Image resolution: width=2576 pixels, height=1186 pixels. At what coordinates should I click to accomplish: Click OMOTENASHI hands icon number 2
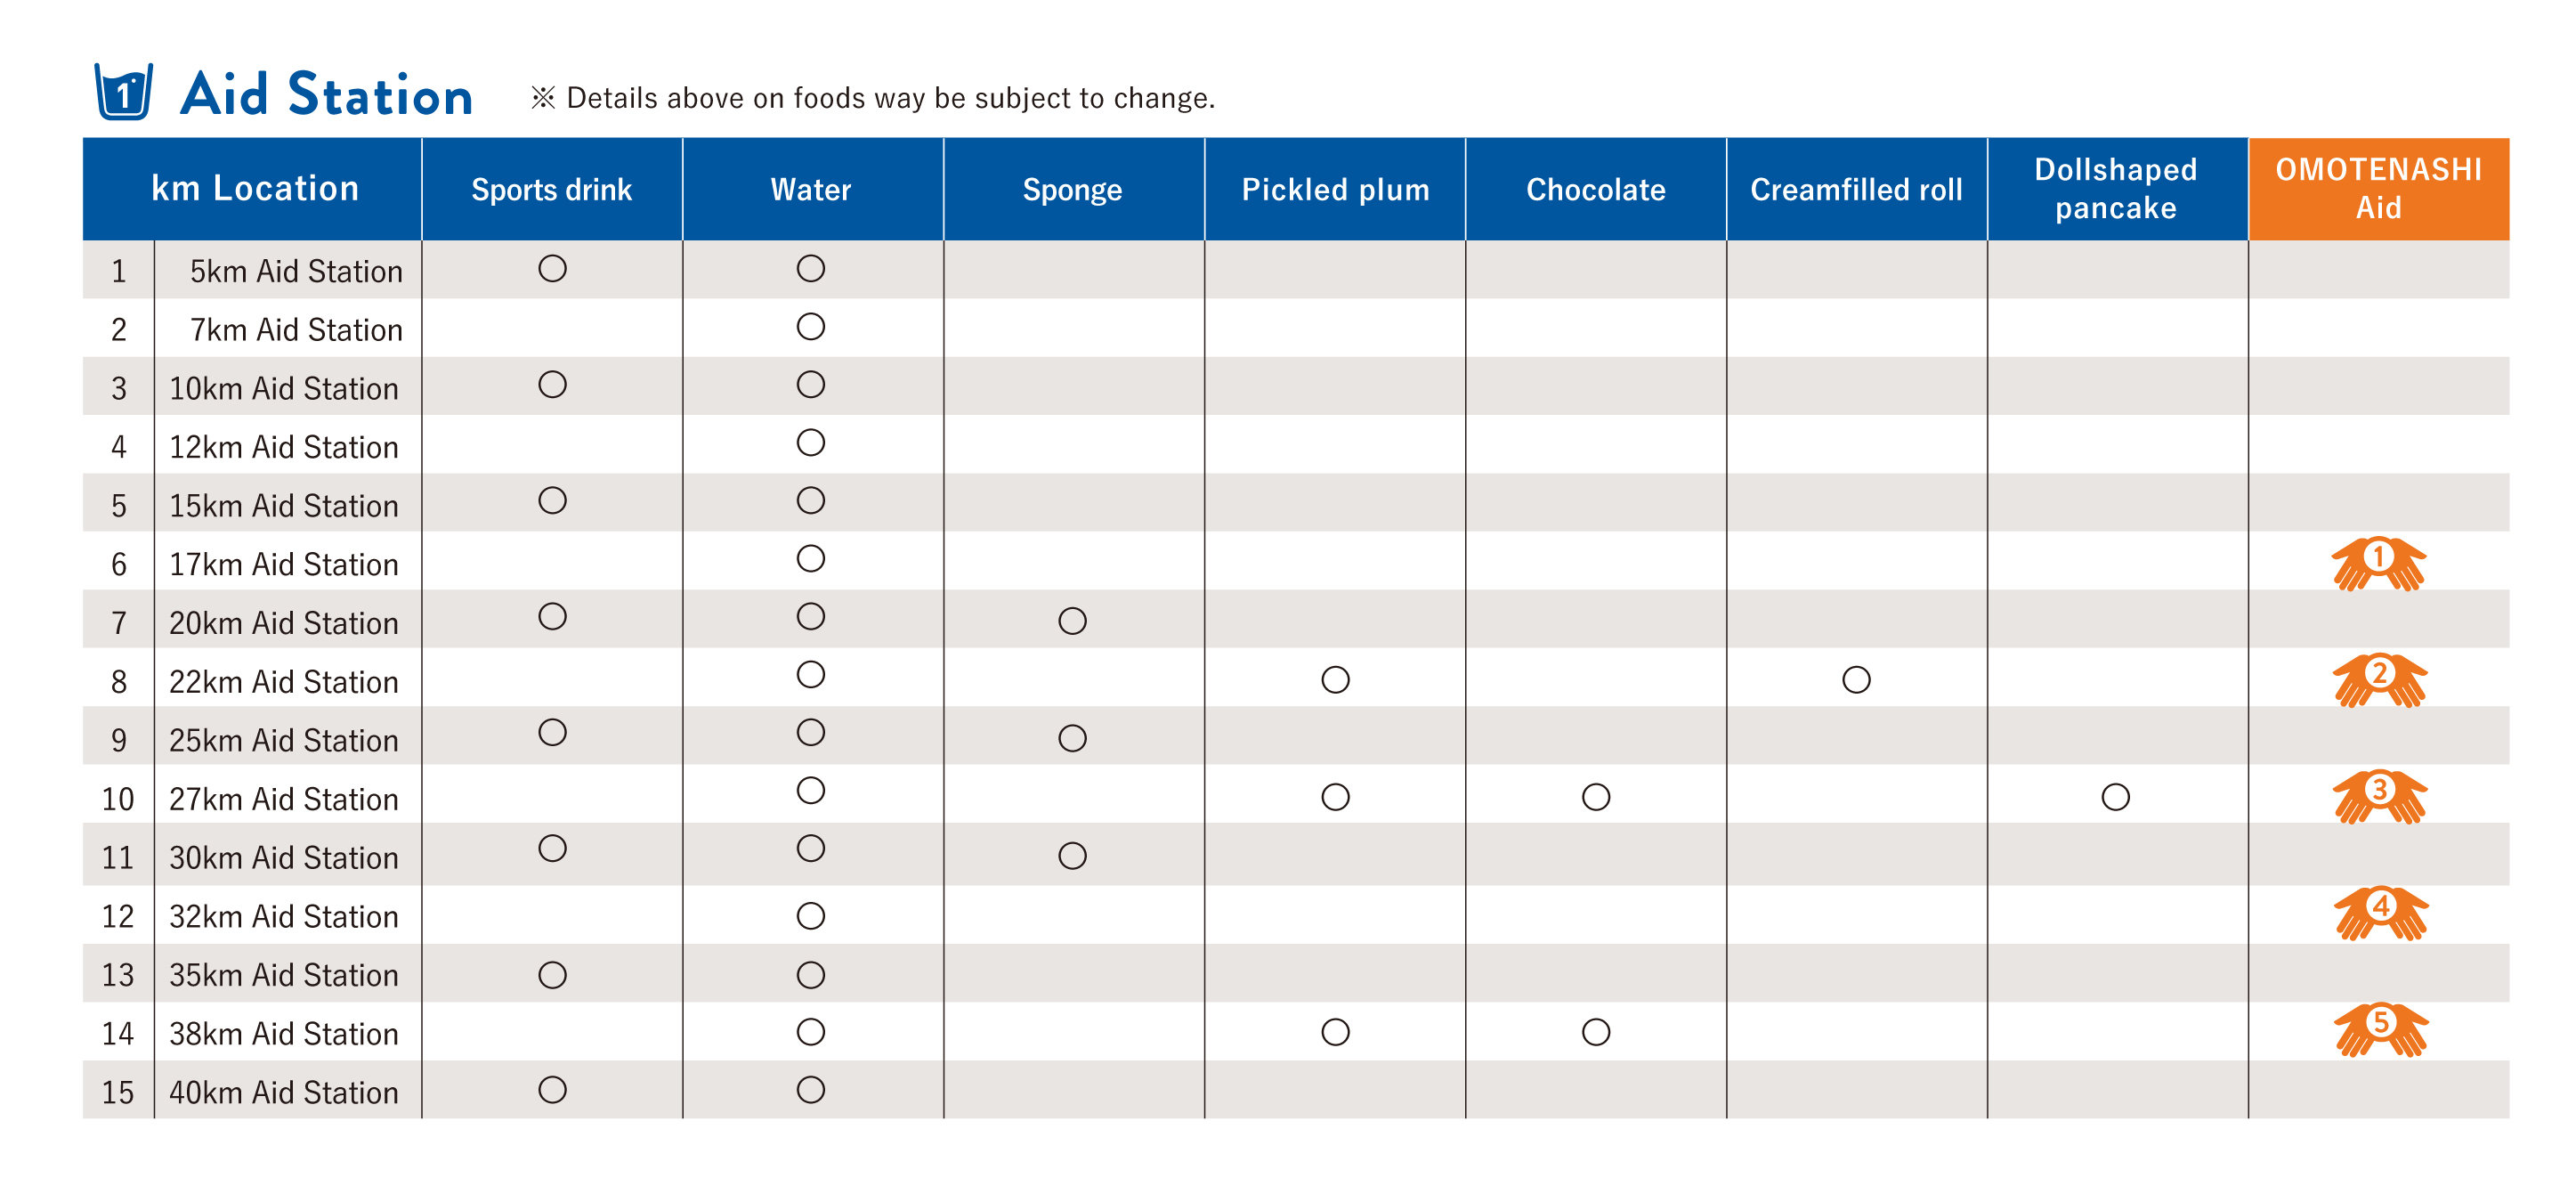[2379, 680]
